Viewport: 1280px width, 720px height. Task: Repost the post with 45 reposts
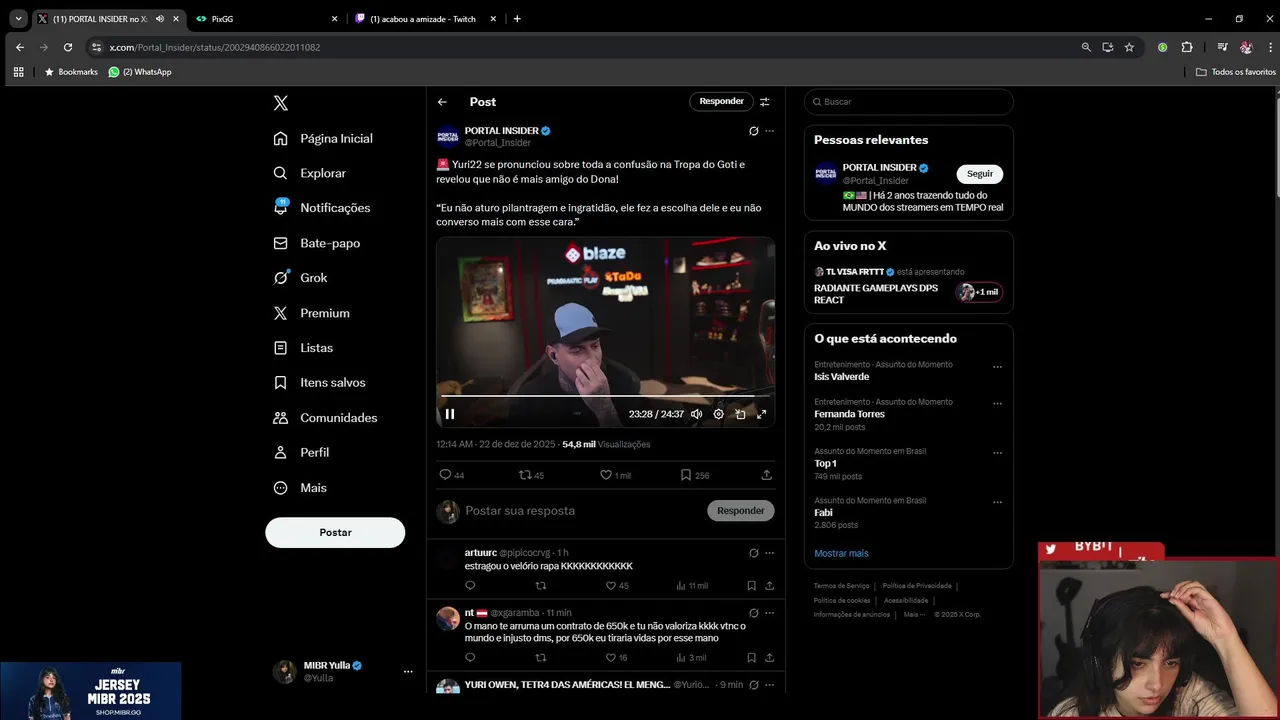[x=531, y=475]
